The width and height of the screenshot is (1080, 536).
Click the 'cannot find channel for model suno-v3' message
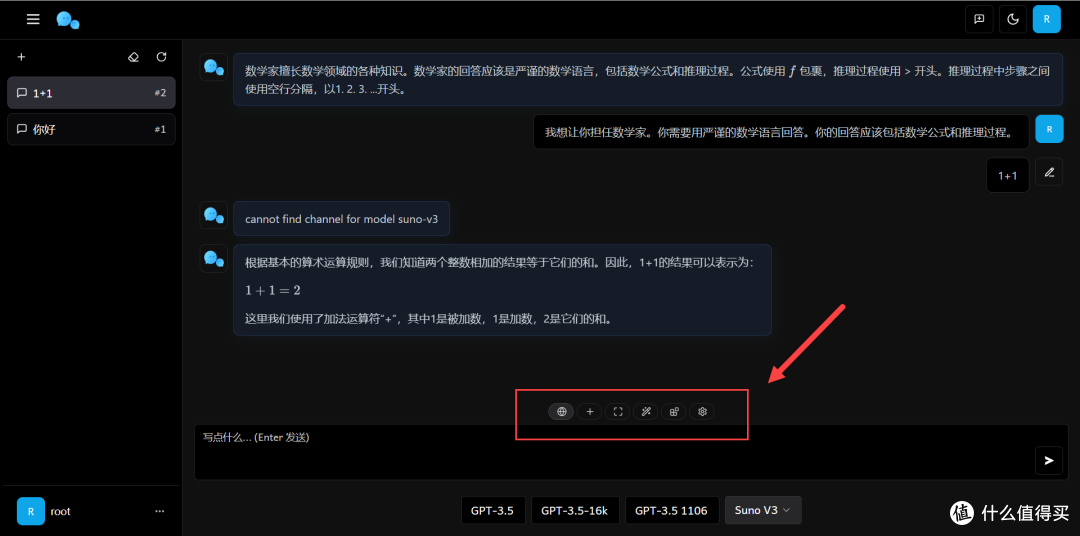[x=342, y=219]
